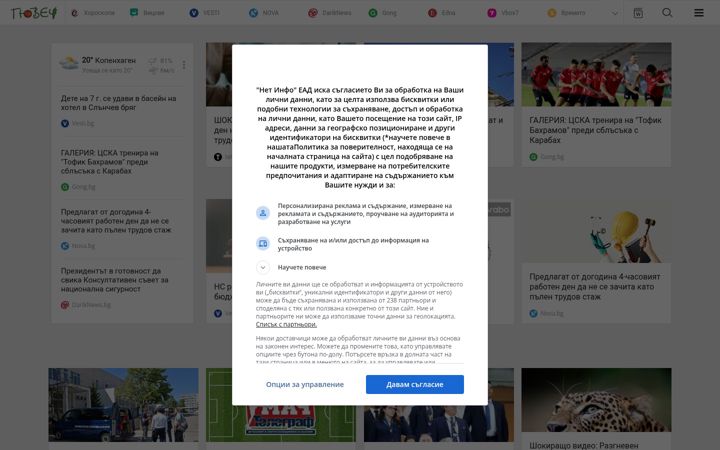This screenshot has height=450, width=720.
Task: Open Vbox7 from top navigation
Action: 503,13
